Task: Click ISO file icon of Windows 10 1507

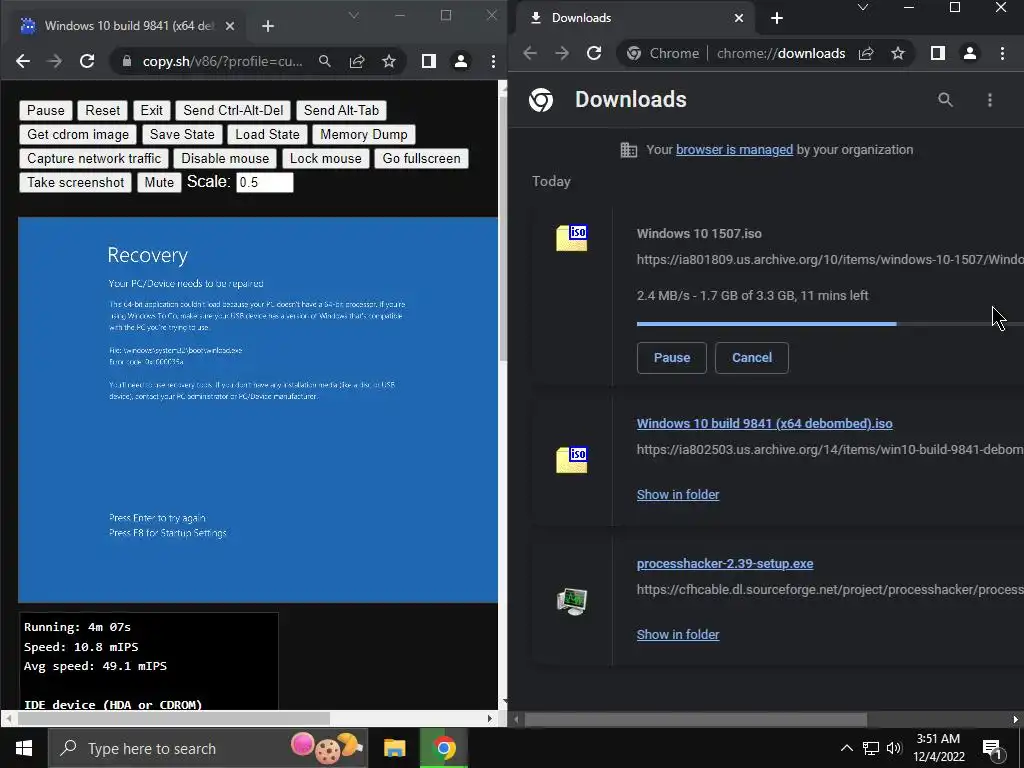Action: pyautogui.click(x=571, y=238)
